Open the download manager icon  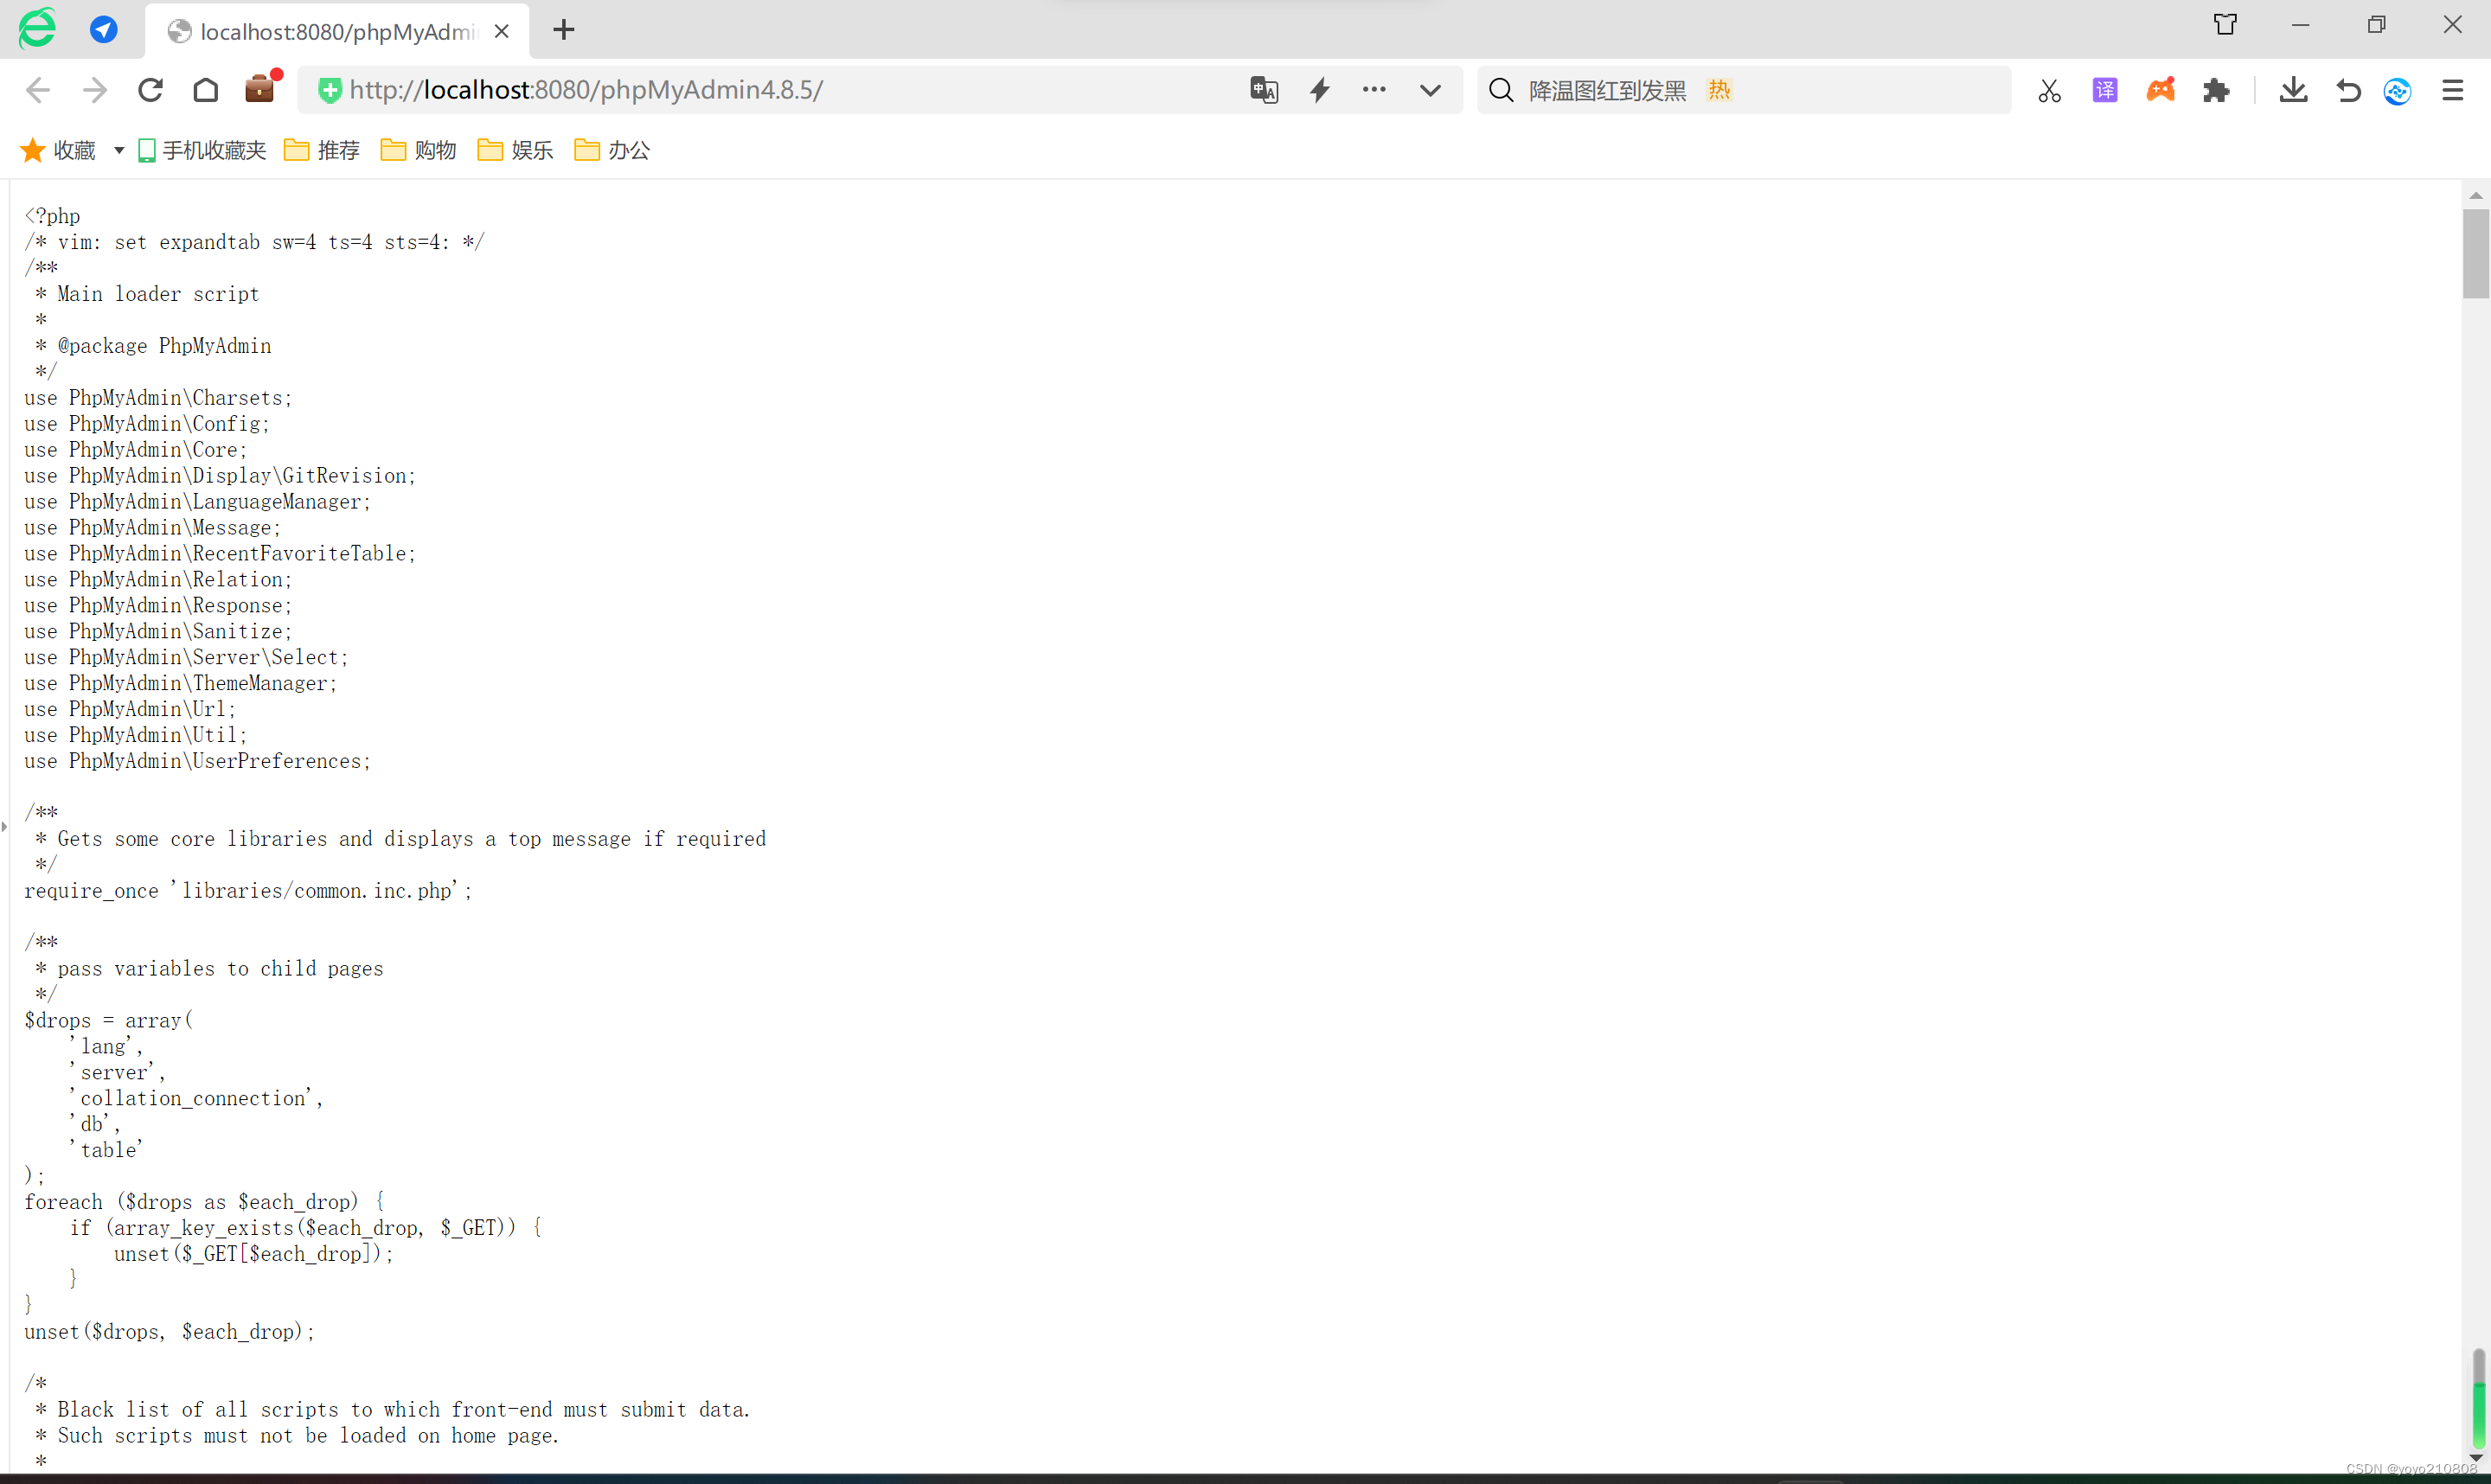(x=2294, y=90)
